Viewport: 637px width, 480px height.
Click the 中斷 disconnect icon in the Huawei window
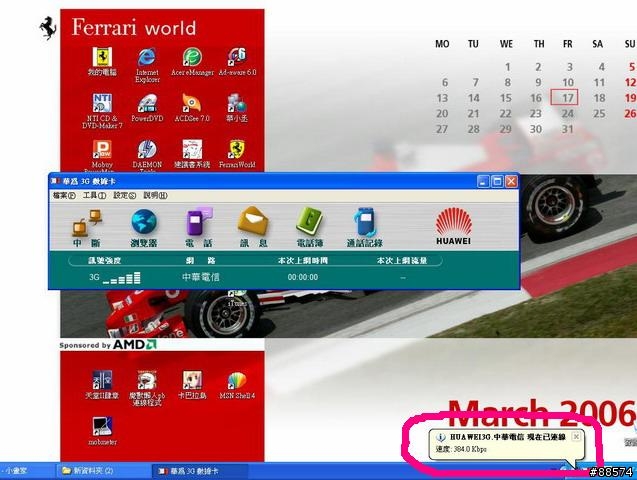coord(87,227)
